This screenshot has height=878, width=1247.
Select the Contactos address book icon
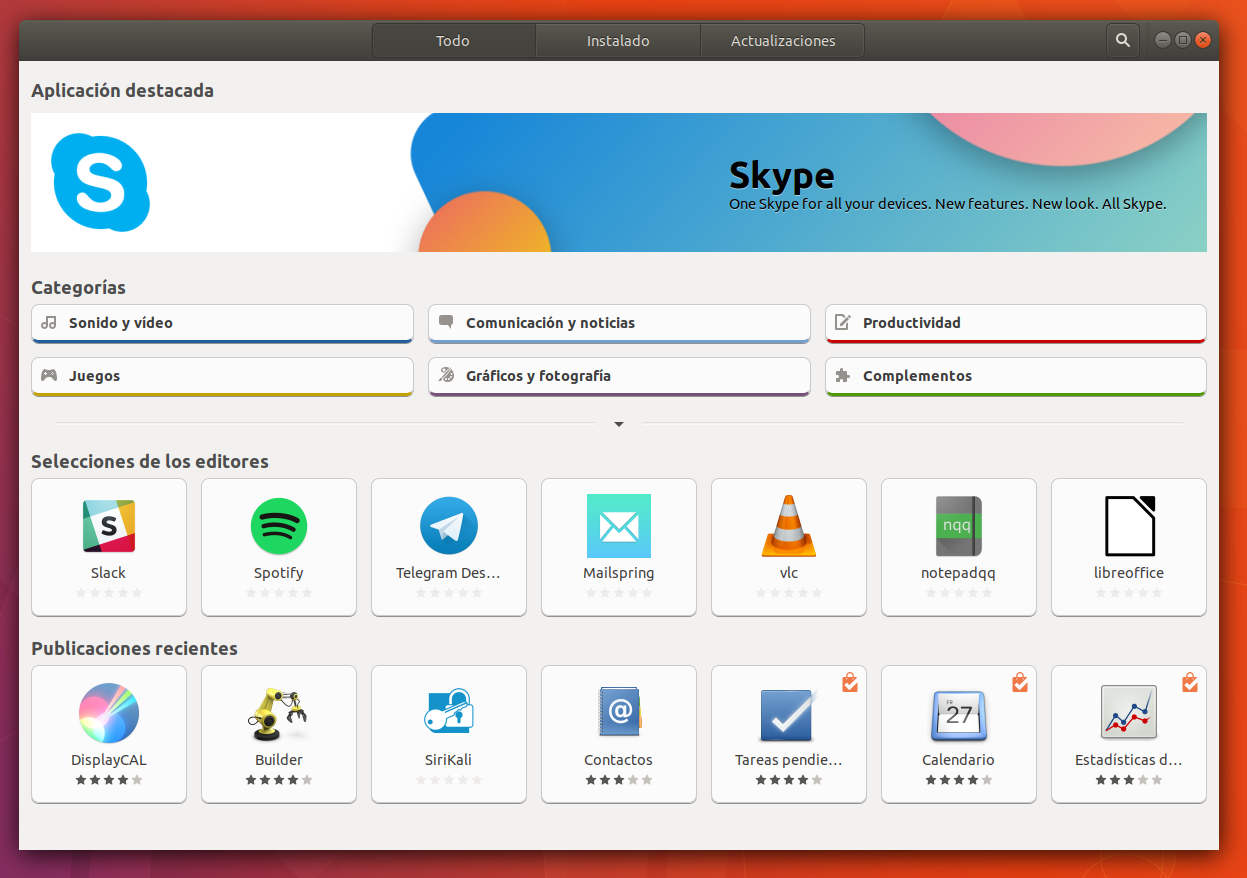tap(619, 713)
